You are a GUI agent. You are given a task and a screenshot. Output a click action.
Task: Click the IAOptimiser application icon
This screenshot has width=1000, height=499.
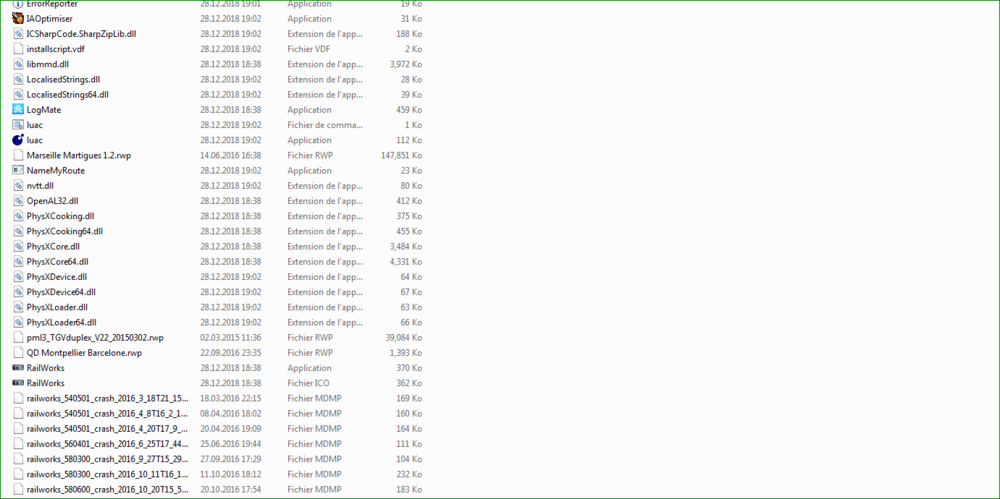pyautogui.click(x=18, y=19)
